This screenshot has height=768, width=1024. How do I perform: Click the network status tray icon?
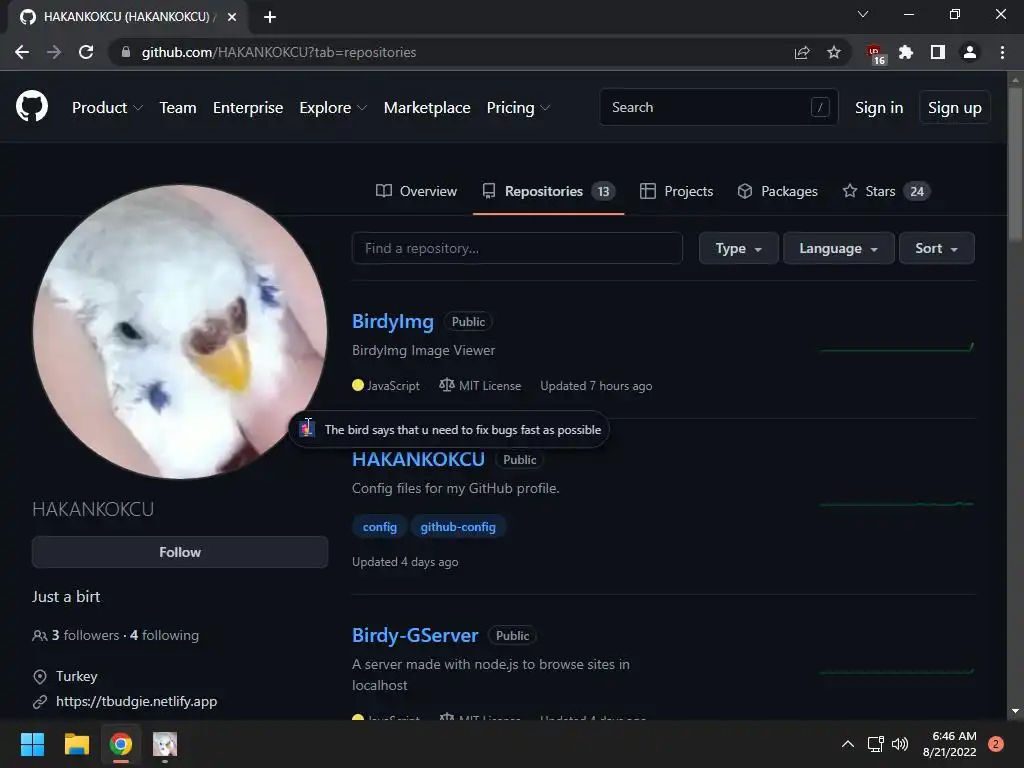(x=876, y=744)
